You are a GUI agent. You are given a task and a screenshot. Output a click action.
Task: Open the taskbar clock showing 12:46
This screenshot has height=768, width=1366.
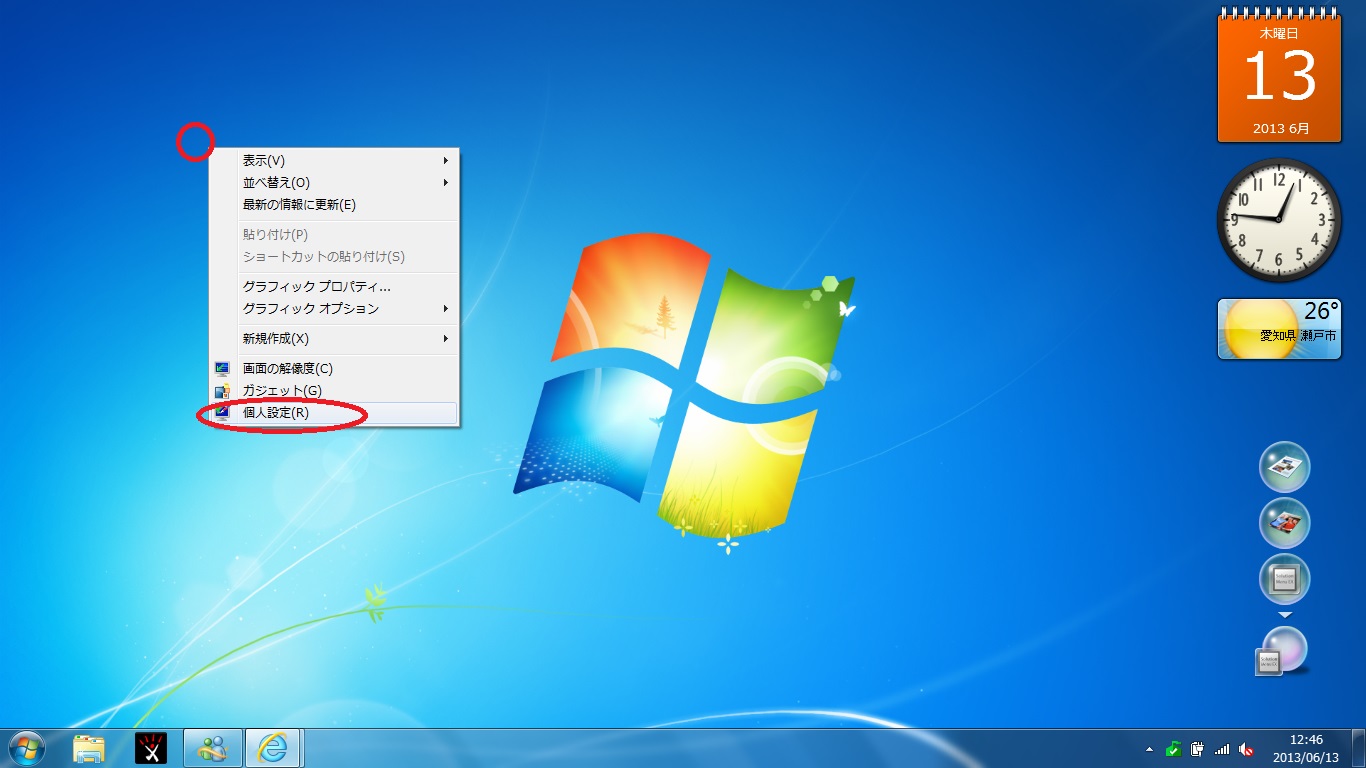pyautogui.click(x=1306, y=740)
